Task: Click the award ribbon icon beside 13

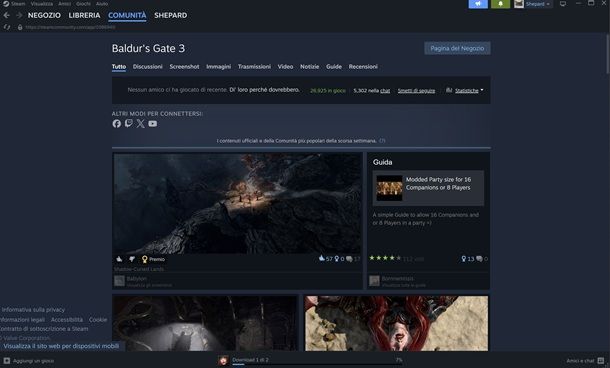Action: (x=464, y=259)
